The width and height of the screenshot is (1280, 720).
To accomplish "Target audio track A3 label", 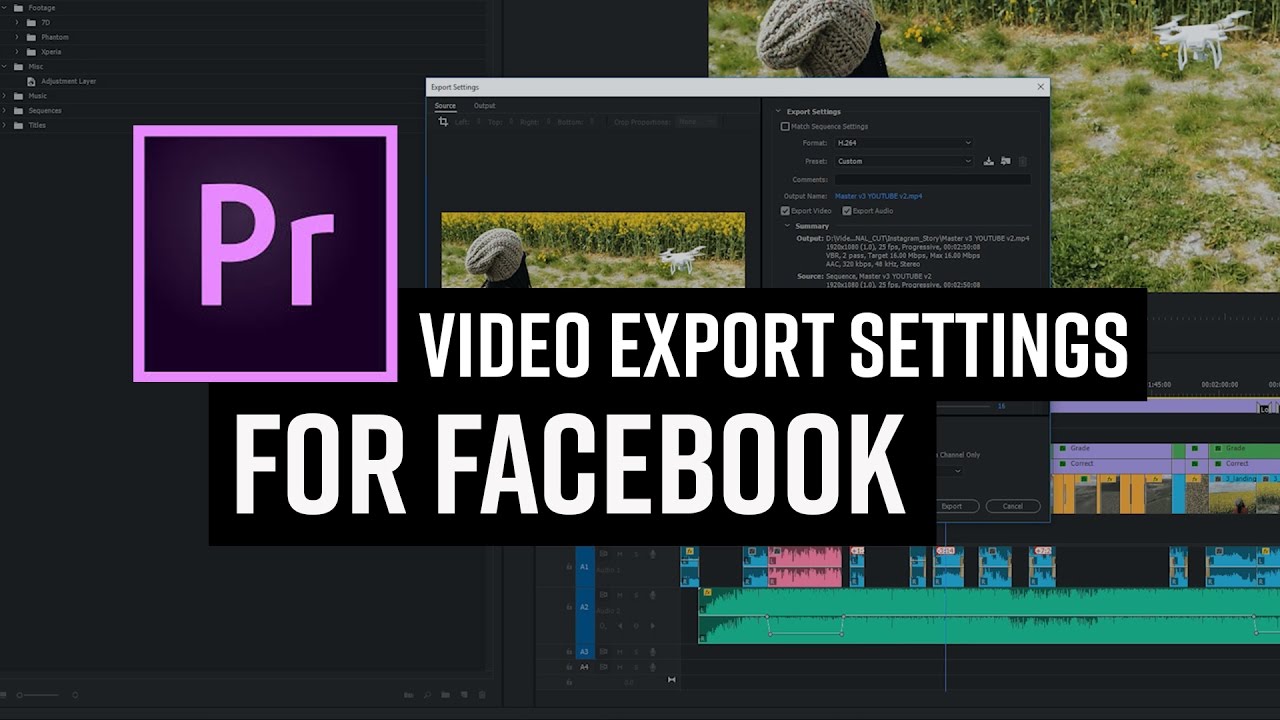I will (x=584, y=652).
